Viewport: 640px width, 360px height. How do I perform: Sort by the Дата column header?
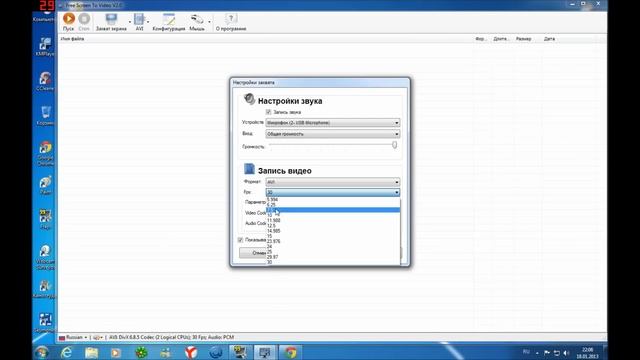pyautogui.click(x=549, y=39)
